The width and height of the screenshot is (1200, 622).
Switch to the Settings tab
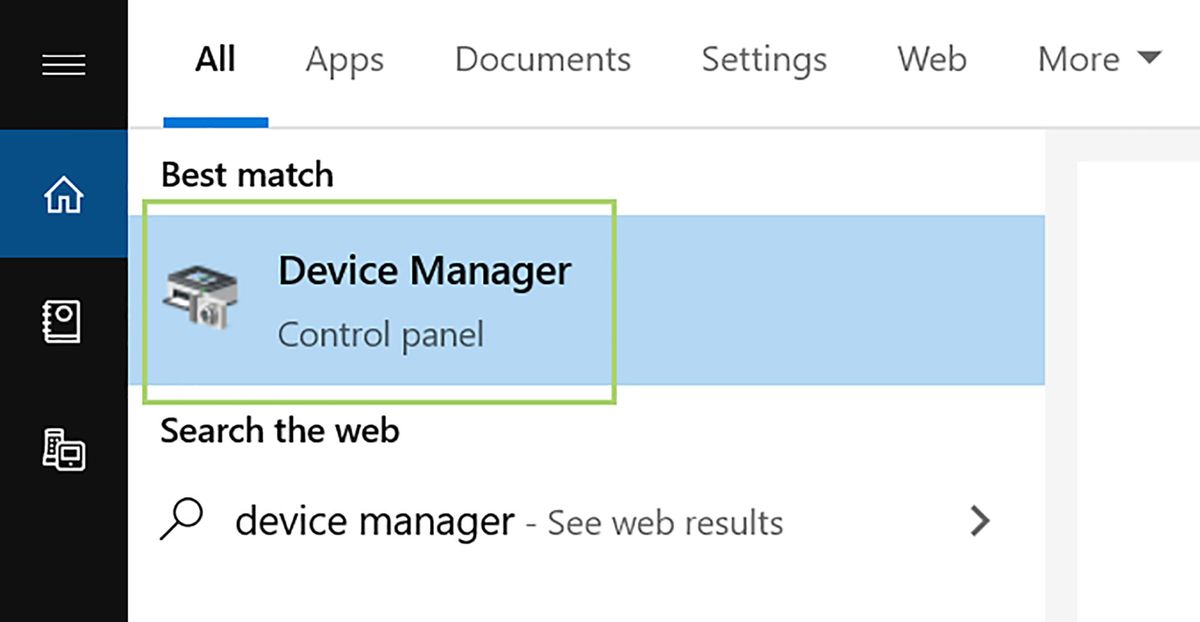pos(763,60)
